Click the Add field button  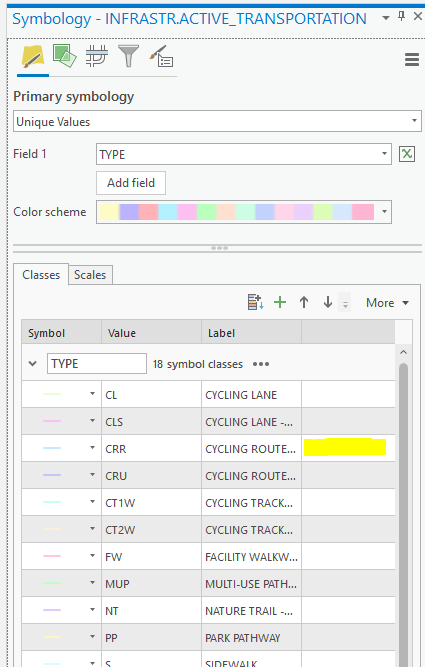[x=131, y=183]
